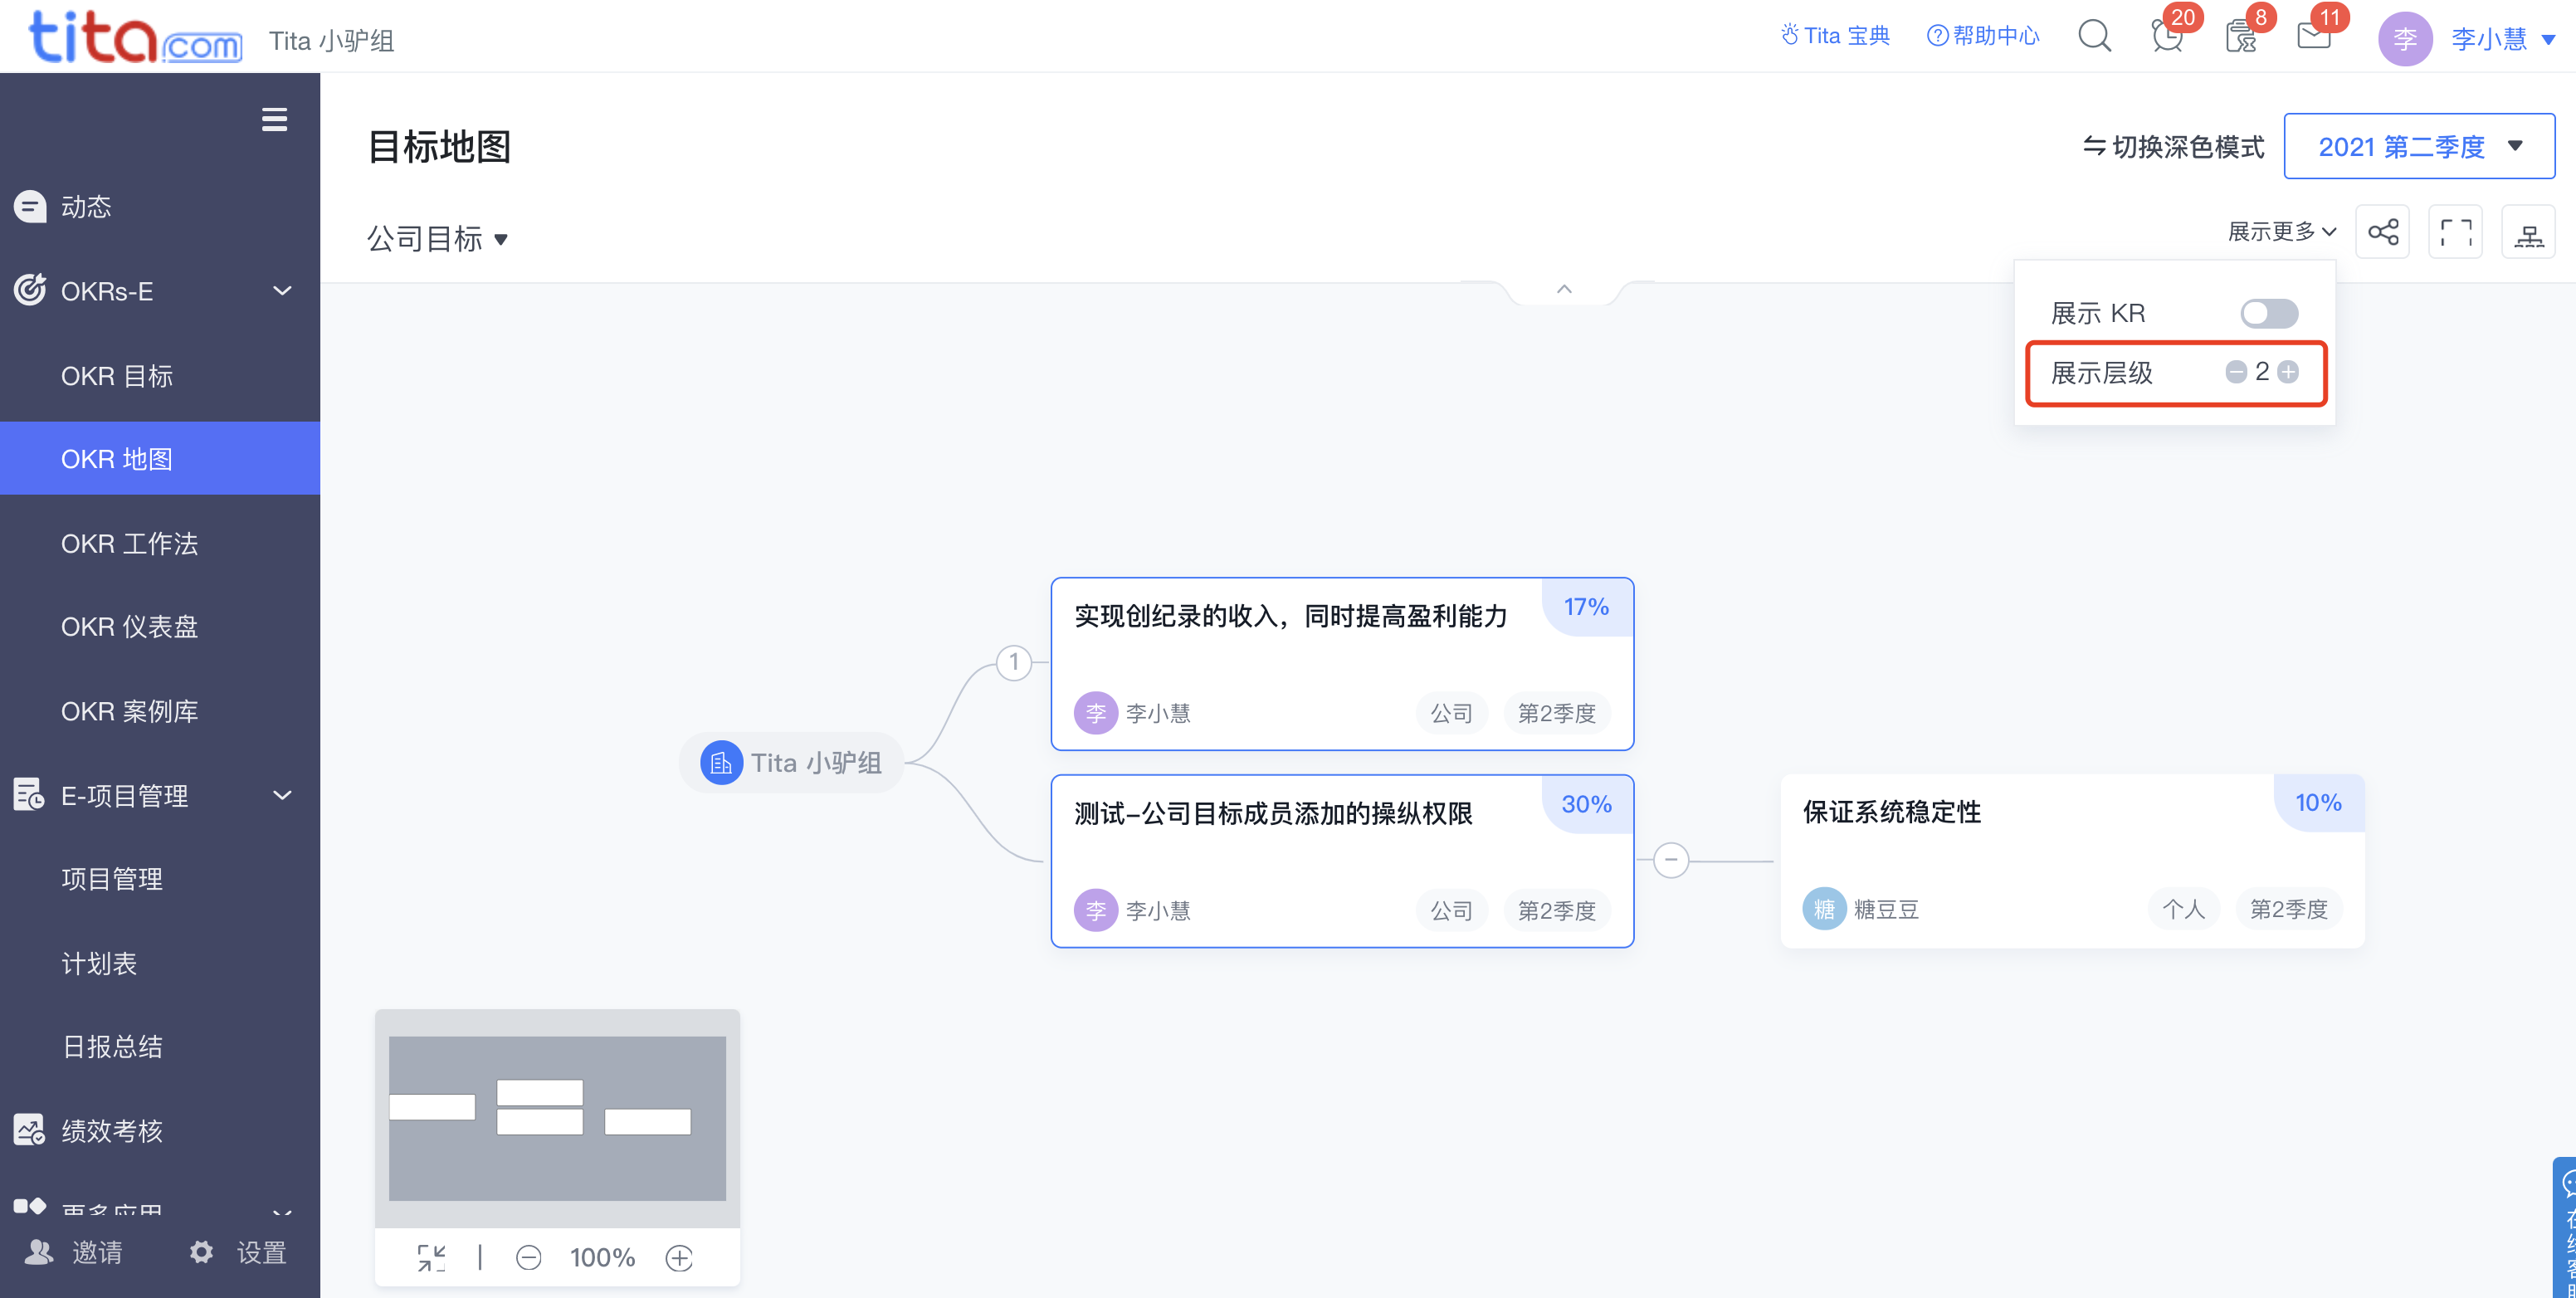
Task: Collapse the OKRs-E sidebar section
Action: point(283,291)
